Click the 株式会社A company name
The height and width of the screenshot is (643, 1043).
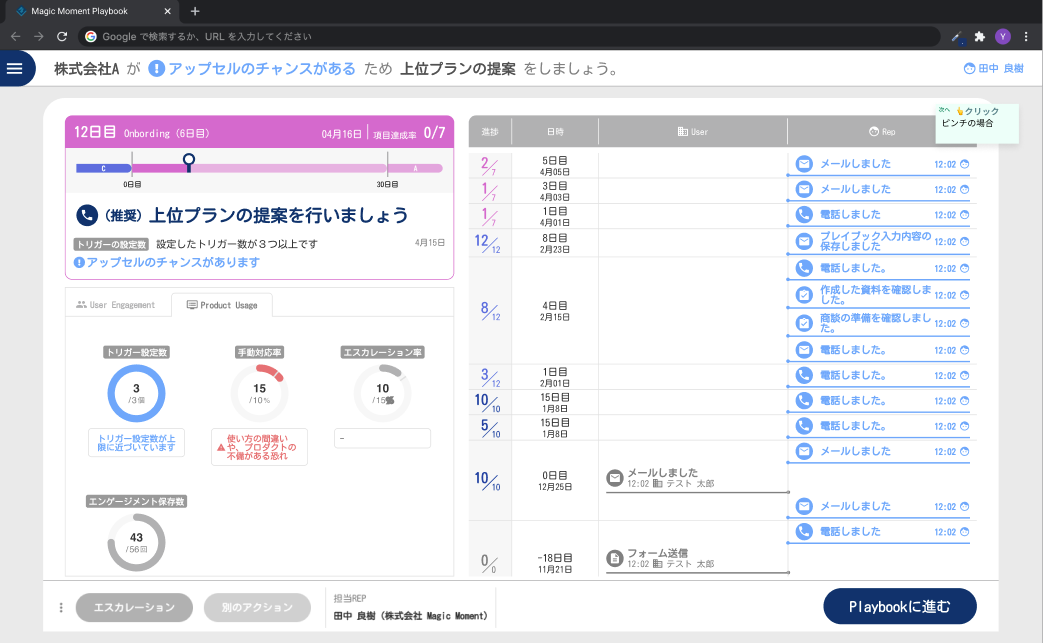(86, 68)
